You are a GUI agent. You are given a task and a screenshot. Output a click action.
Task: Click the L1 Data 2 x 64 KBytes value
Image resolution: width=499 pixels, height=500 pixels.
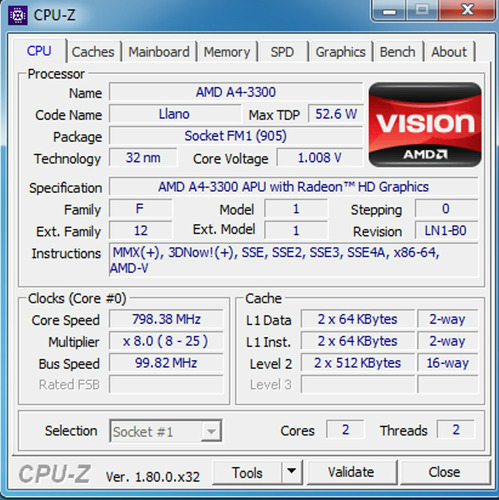click(x=357, y=319)
